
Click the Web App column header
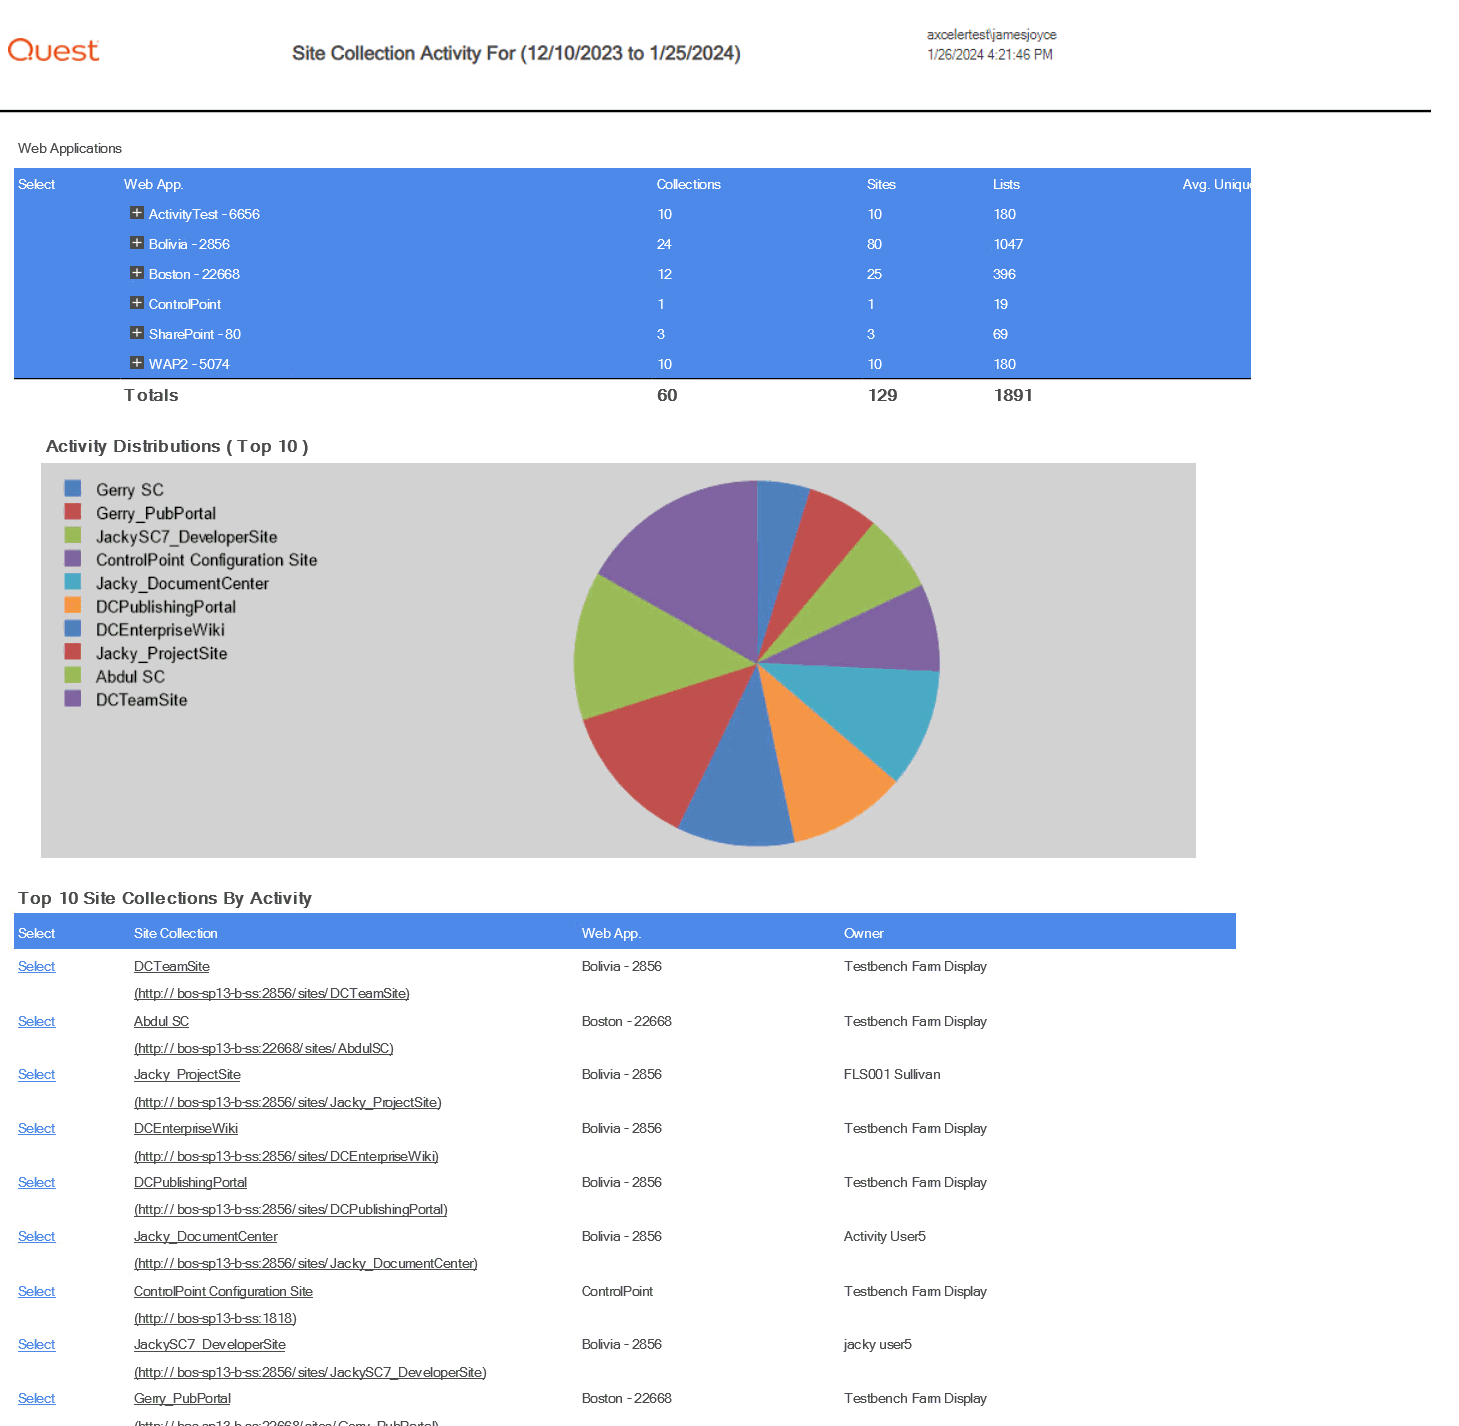[x=153, y=184]
